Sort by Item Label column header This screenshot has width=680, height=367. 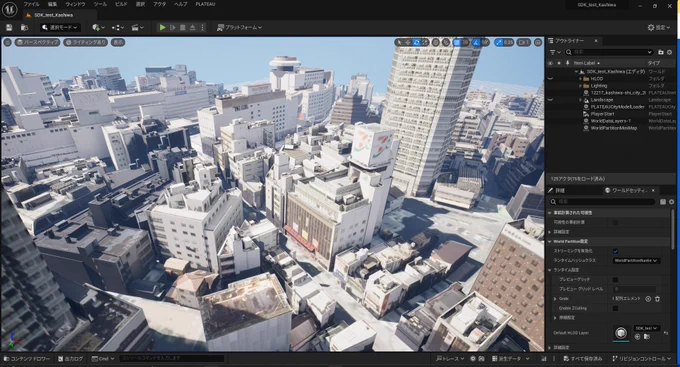click(585, 63)
